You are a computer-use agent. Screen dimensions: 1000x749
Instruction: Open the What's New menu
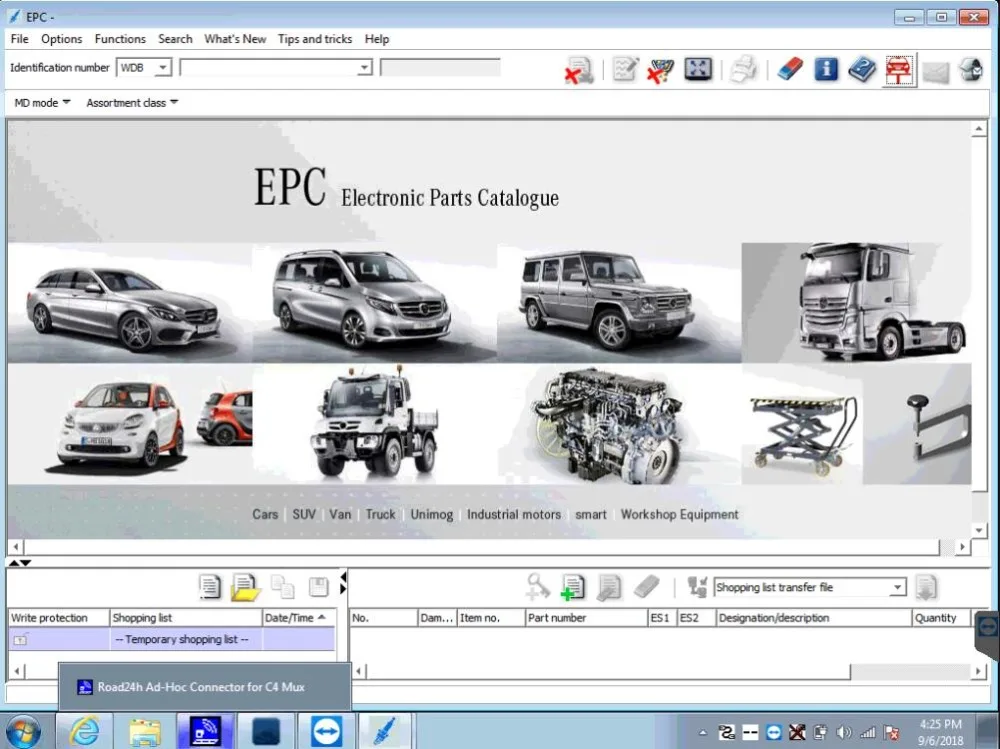click(235, 39)
